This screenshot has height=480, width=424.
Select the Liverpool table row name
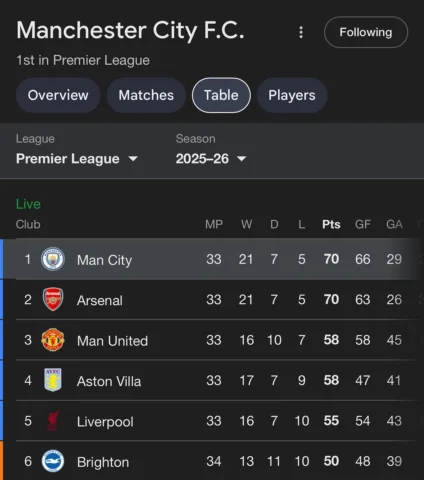[105, 422]
